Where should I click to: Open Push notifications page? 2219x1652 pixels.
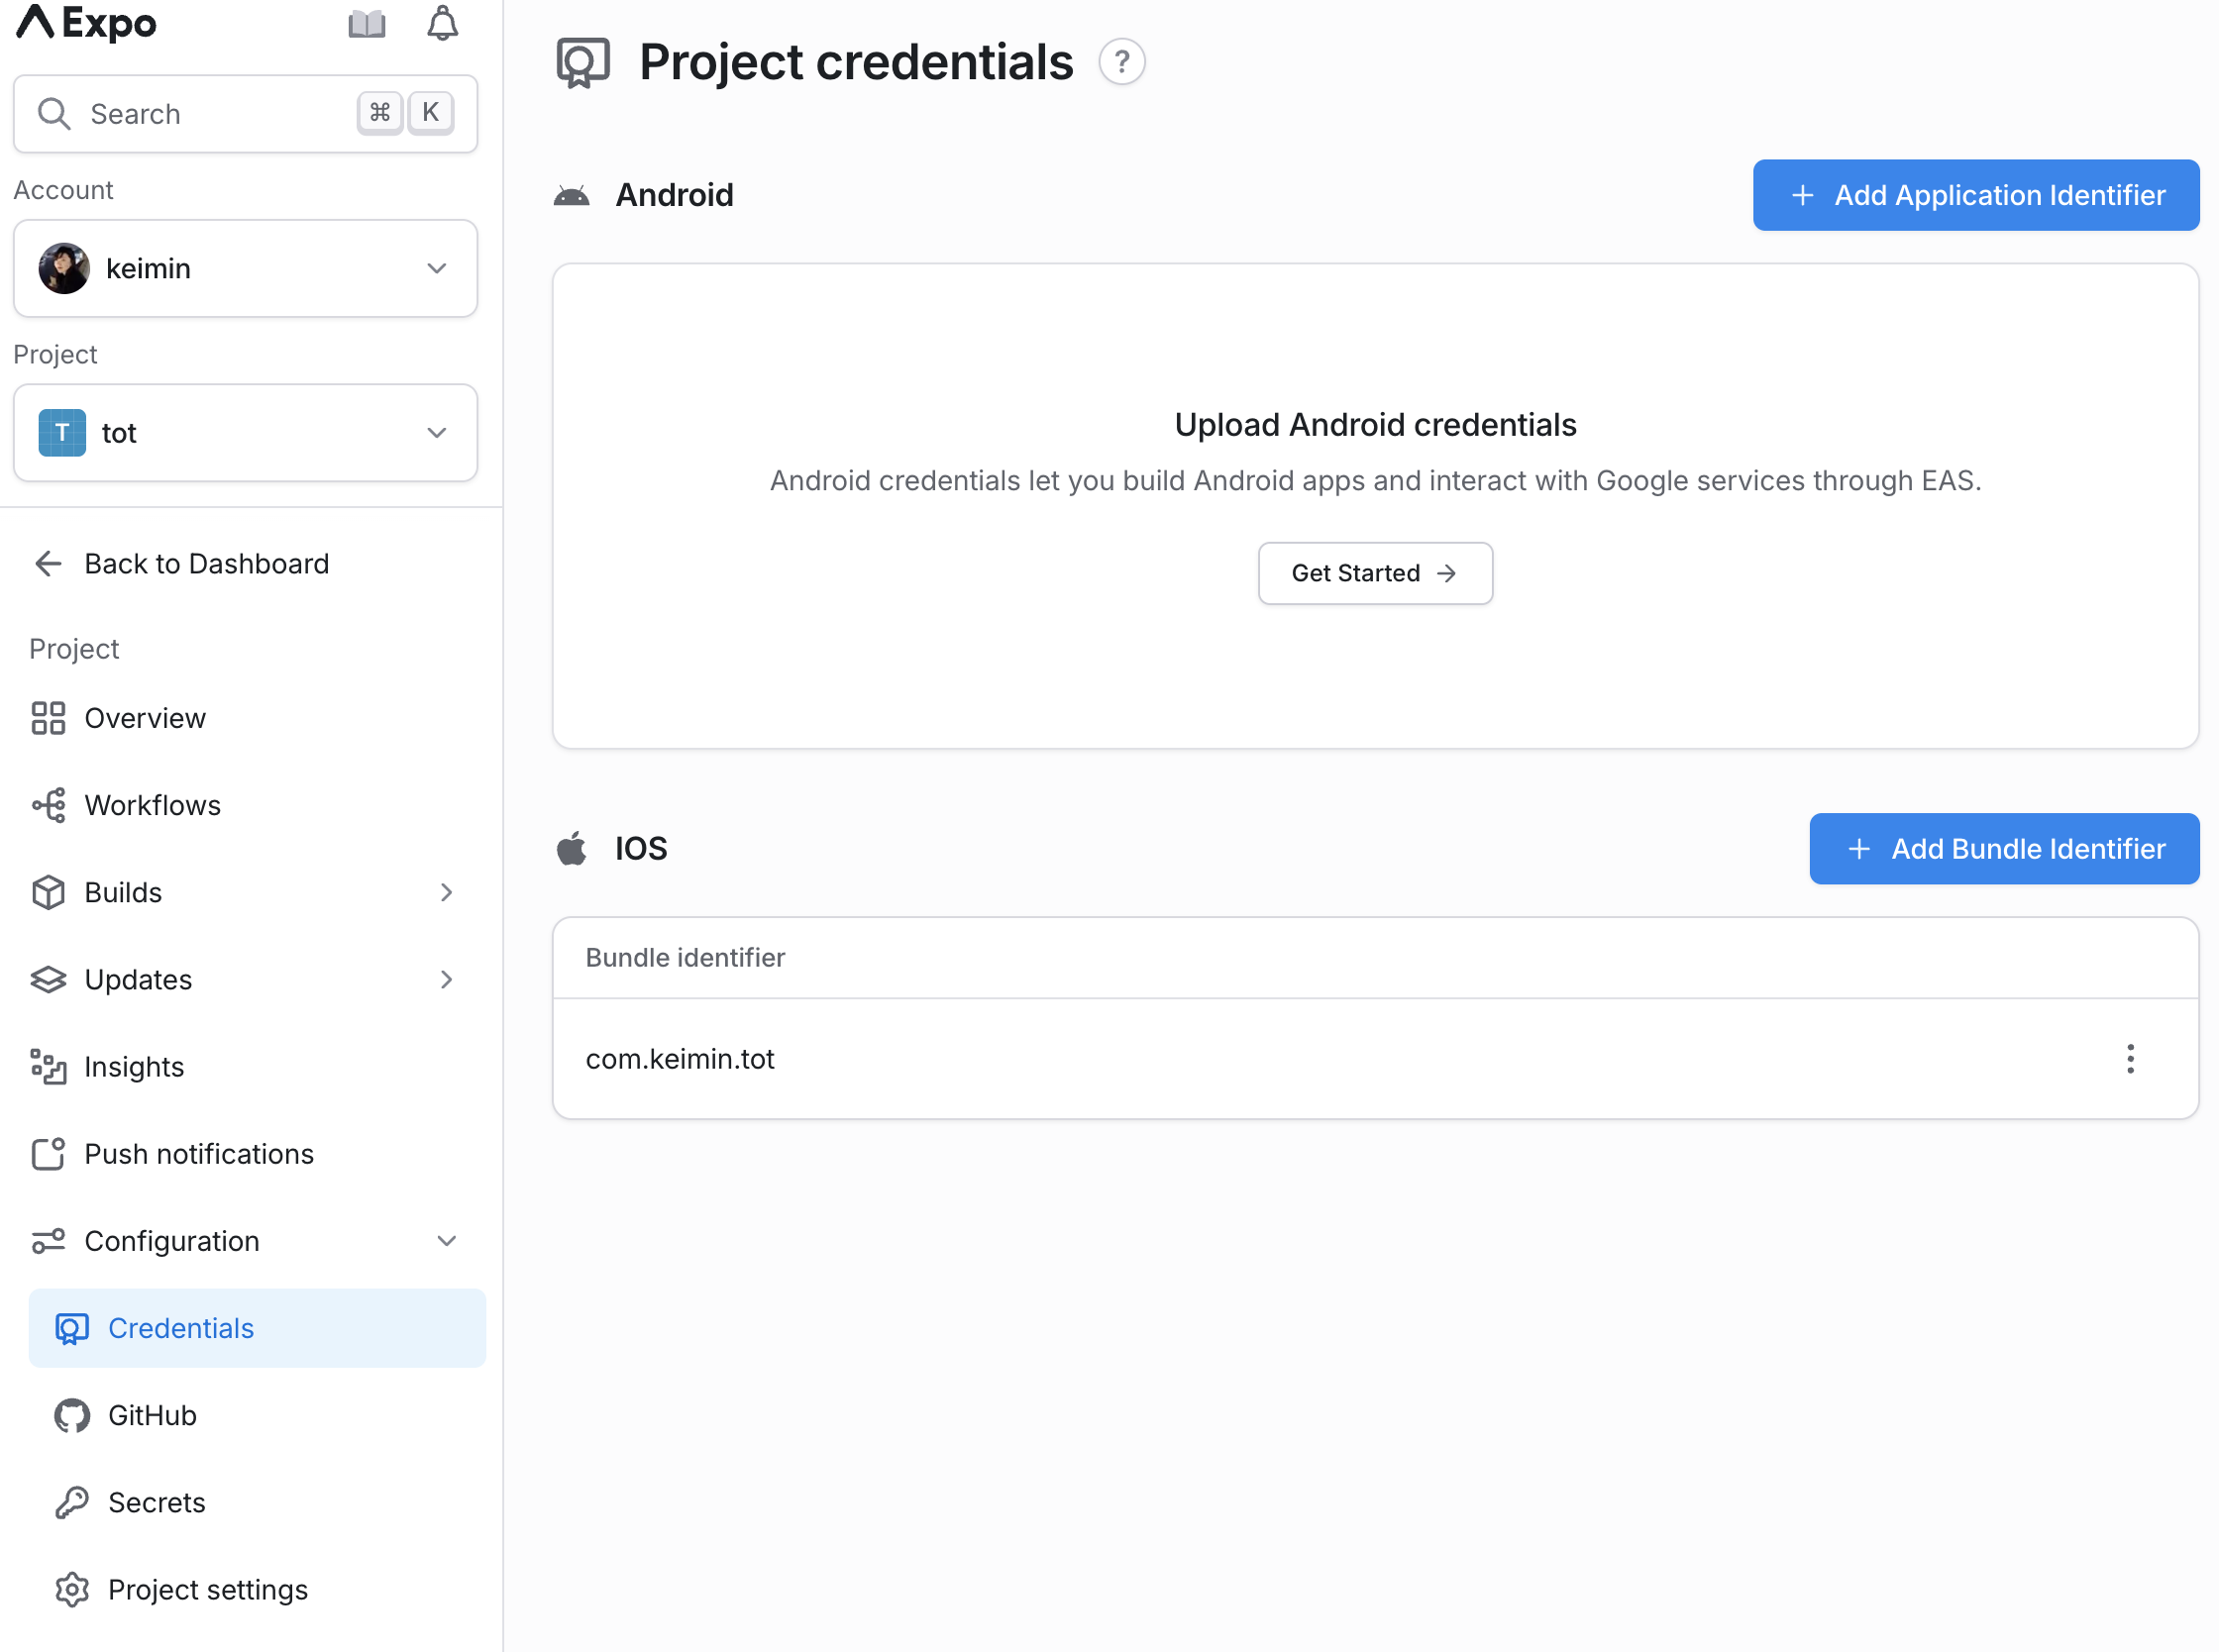click(198, 1154)
